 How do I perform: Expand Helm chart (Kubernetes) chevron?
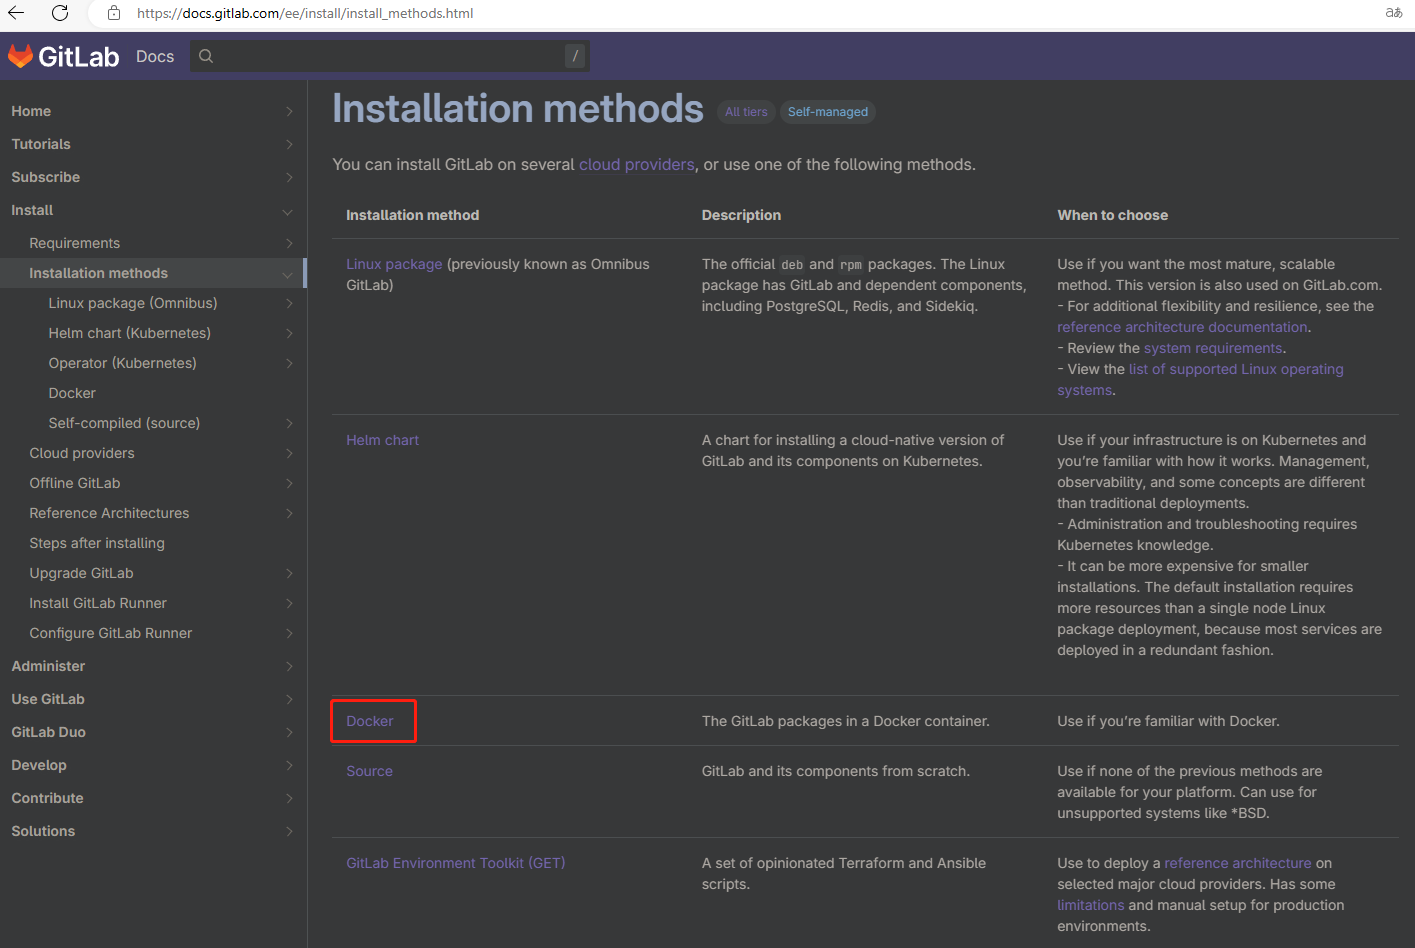click(x=289, y=333)
